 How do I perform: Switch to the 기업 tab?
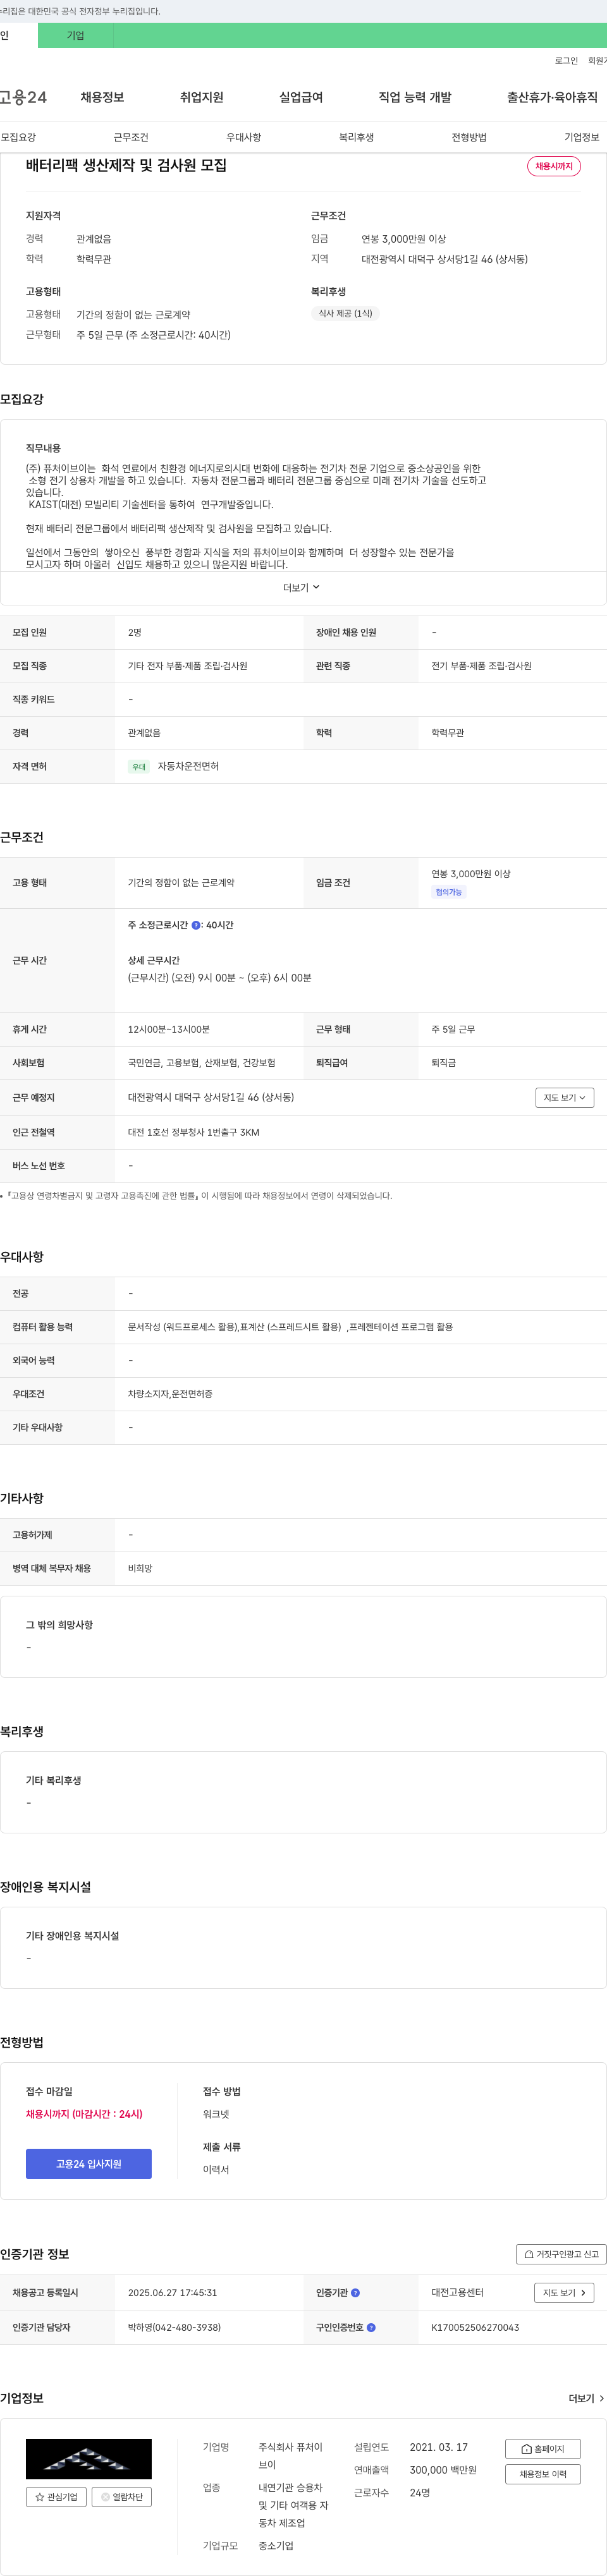click(76, 35)
